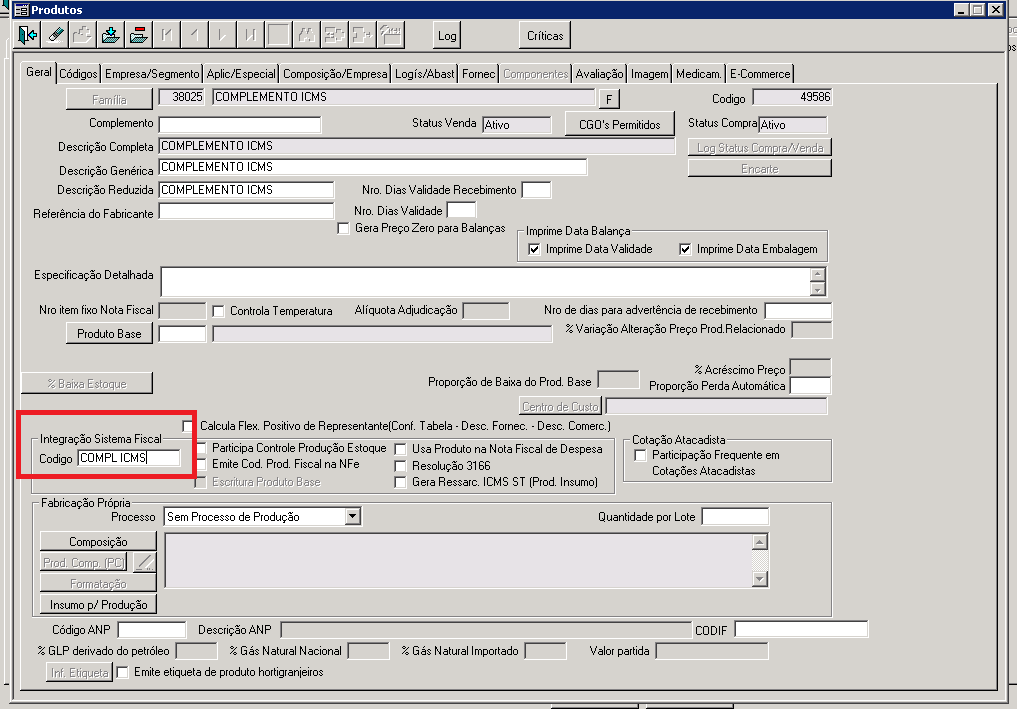The width and height of the screenshot is (1017, 709).
Task: Switch to Logís/Abast tab
Action: pyautogui.click(x=425, y=74)
